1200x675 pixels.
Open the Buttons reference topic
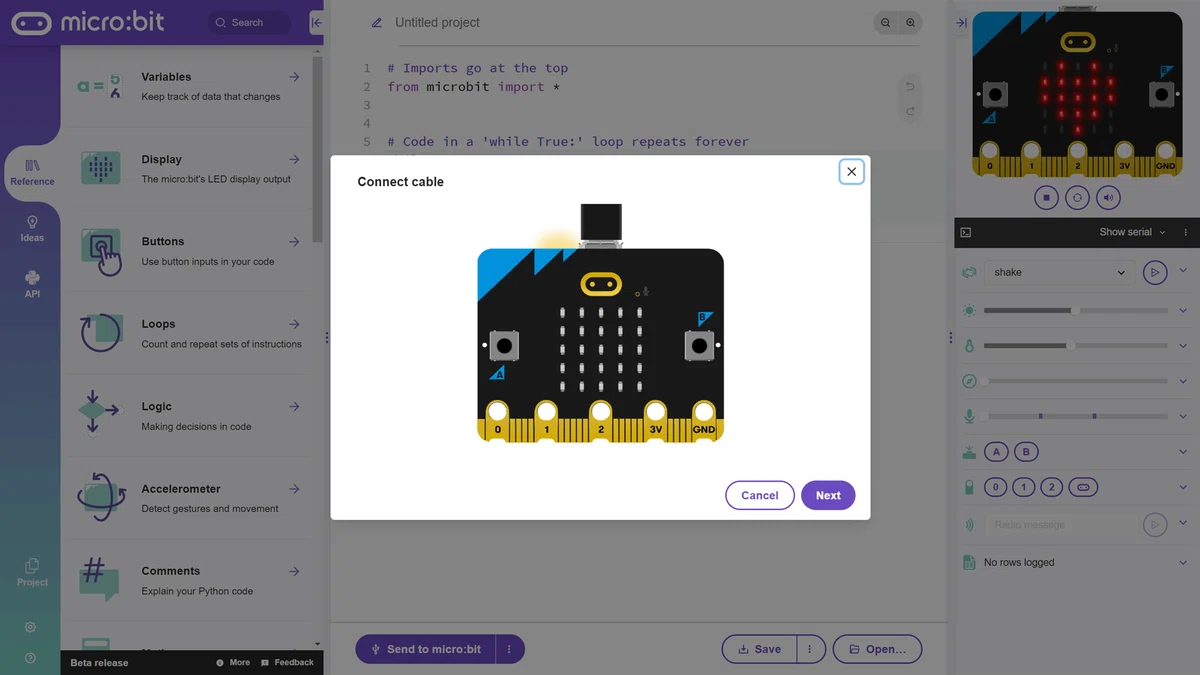click(187, 251)
